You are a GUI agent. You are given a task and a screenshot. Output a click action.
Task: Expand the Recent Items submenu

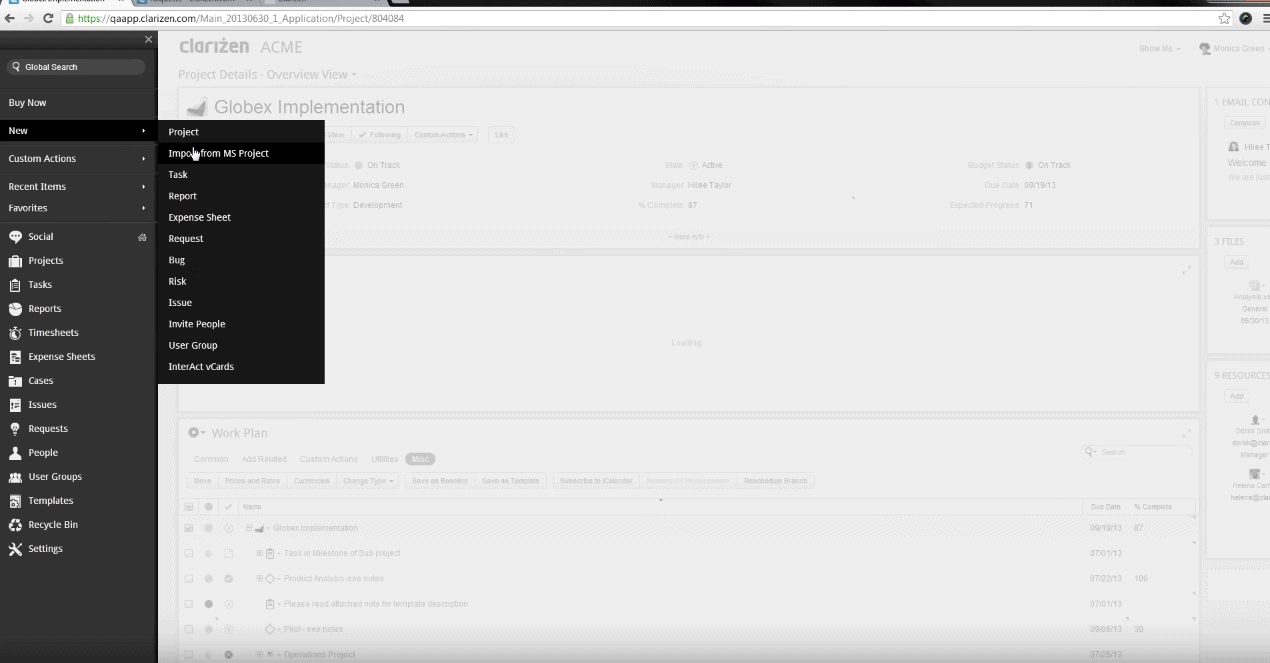78,187
